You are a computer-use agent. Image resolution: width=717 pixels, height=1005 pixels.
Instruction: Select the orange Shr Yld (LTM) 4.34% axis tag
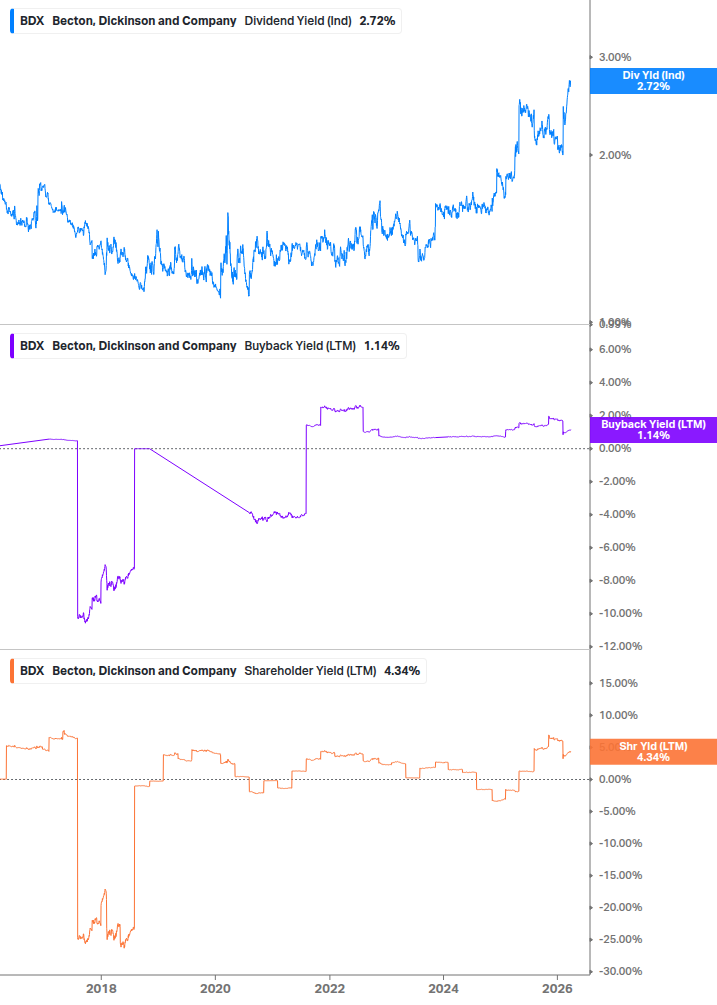click(653, 751)
